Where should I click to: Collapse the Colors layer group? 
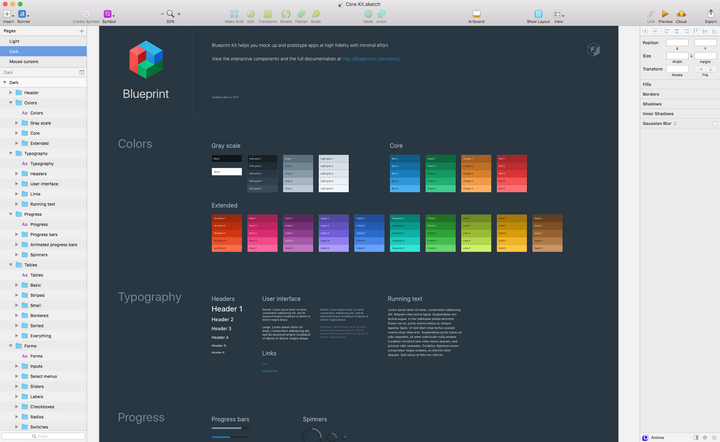tap(11, 103)
